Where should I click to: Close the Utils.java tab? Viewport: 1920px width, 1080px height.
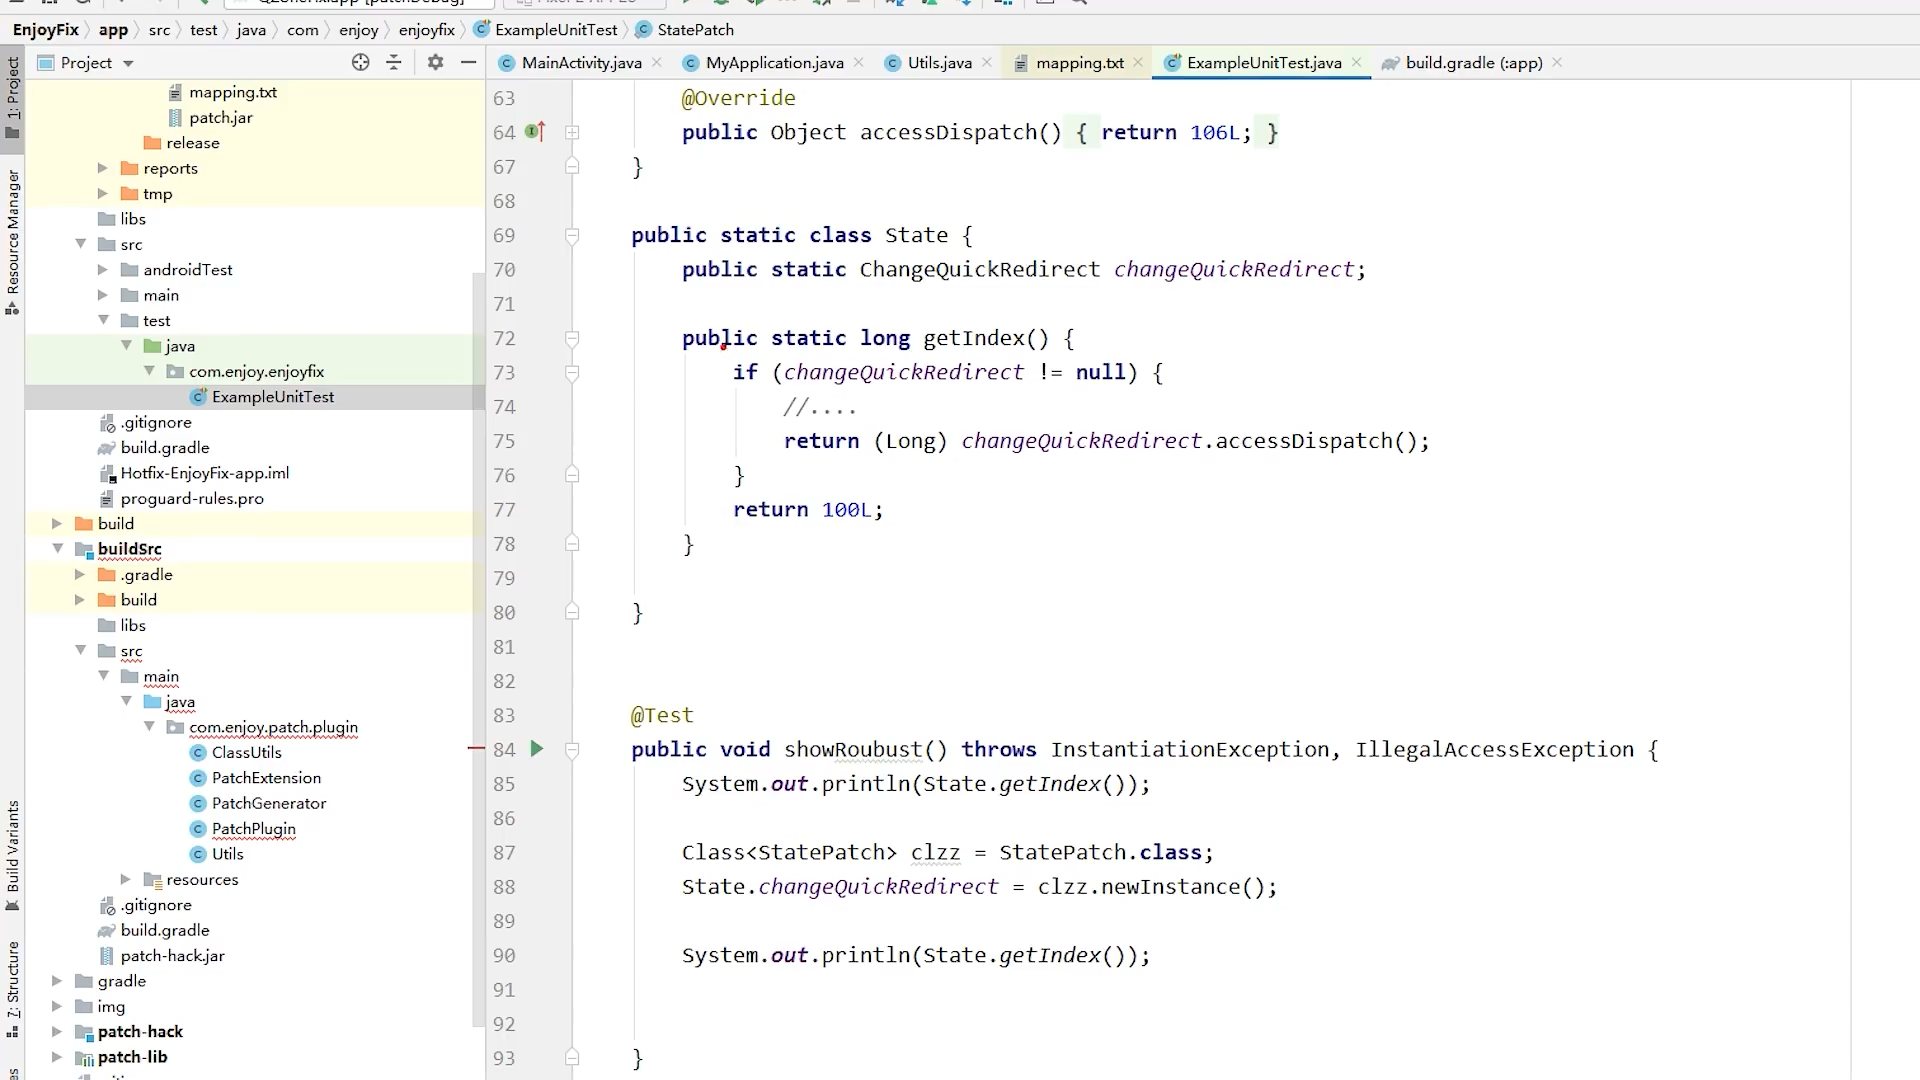tap(987, 62)
